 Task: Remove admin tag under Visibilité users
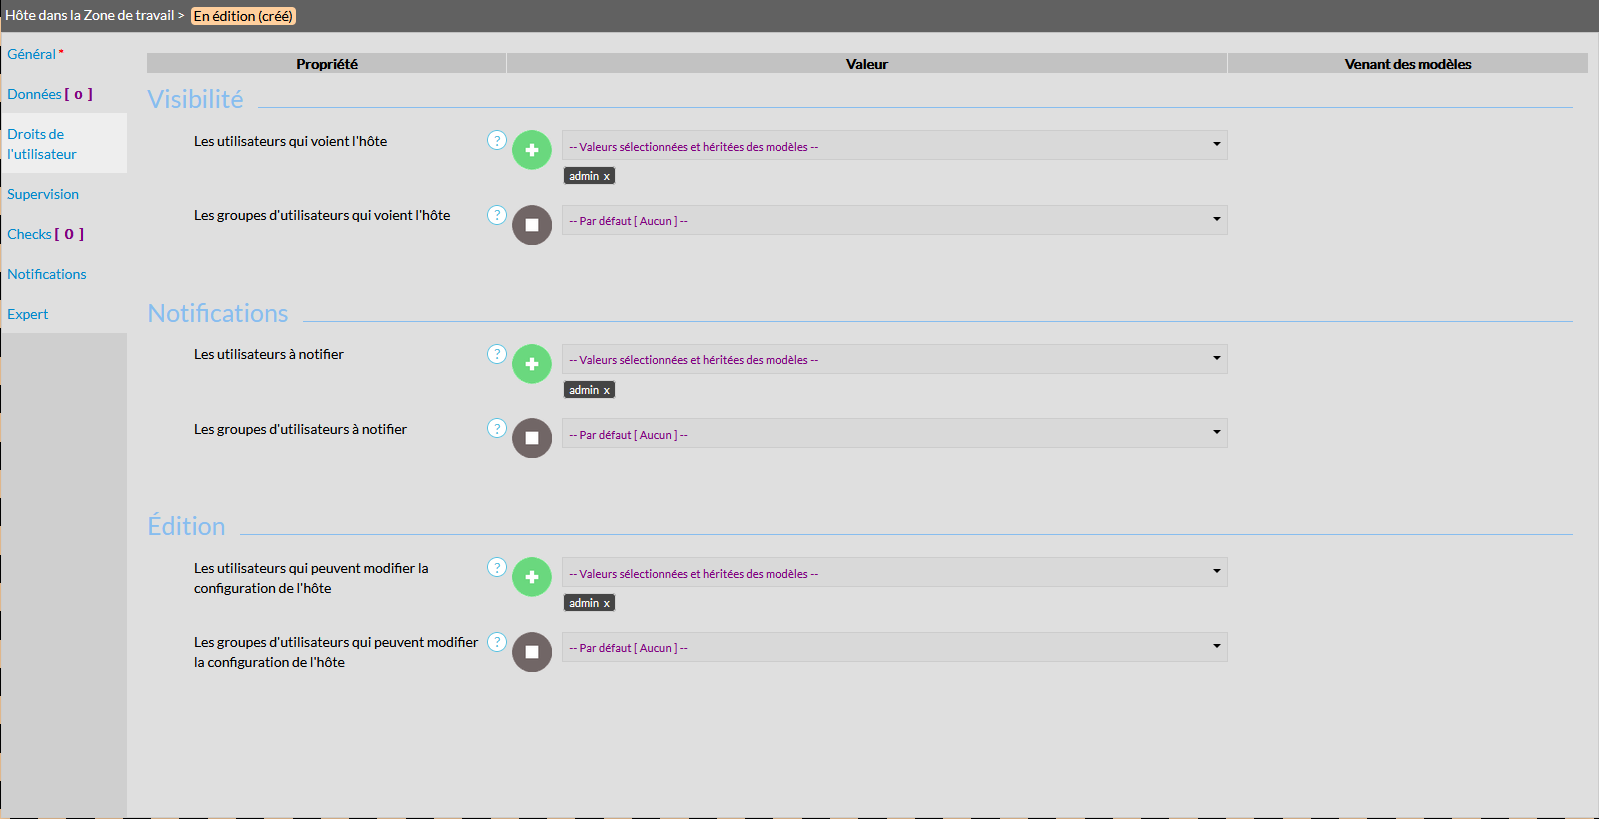pos(606,177)
